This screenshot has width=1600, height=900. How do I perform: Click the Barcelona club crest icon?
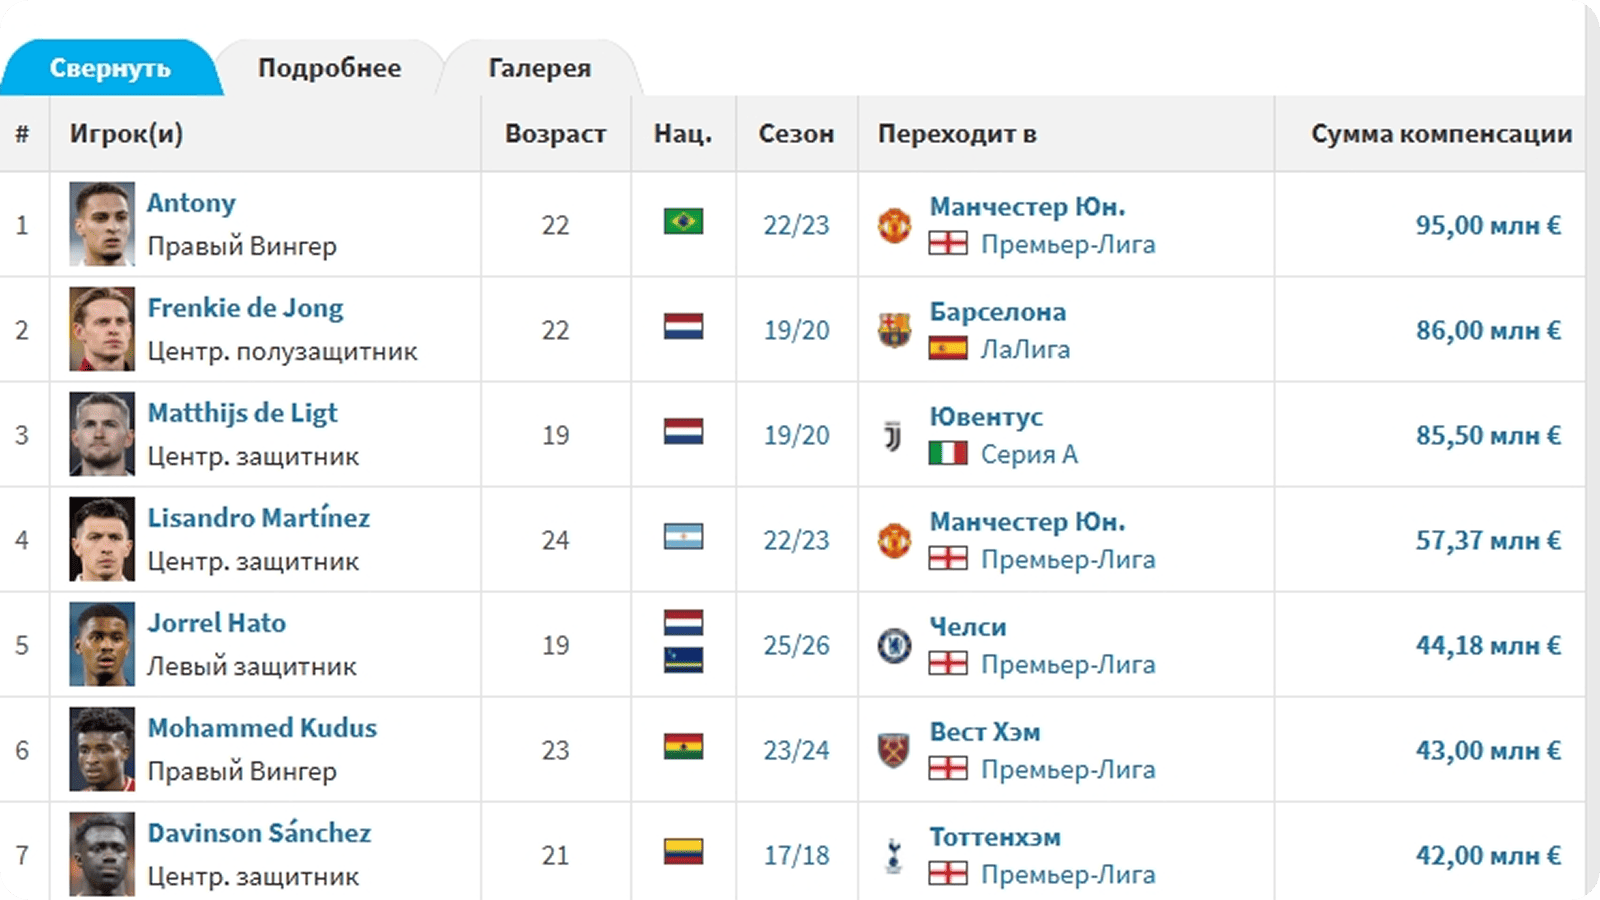894,330
